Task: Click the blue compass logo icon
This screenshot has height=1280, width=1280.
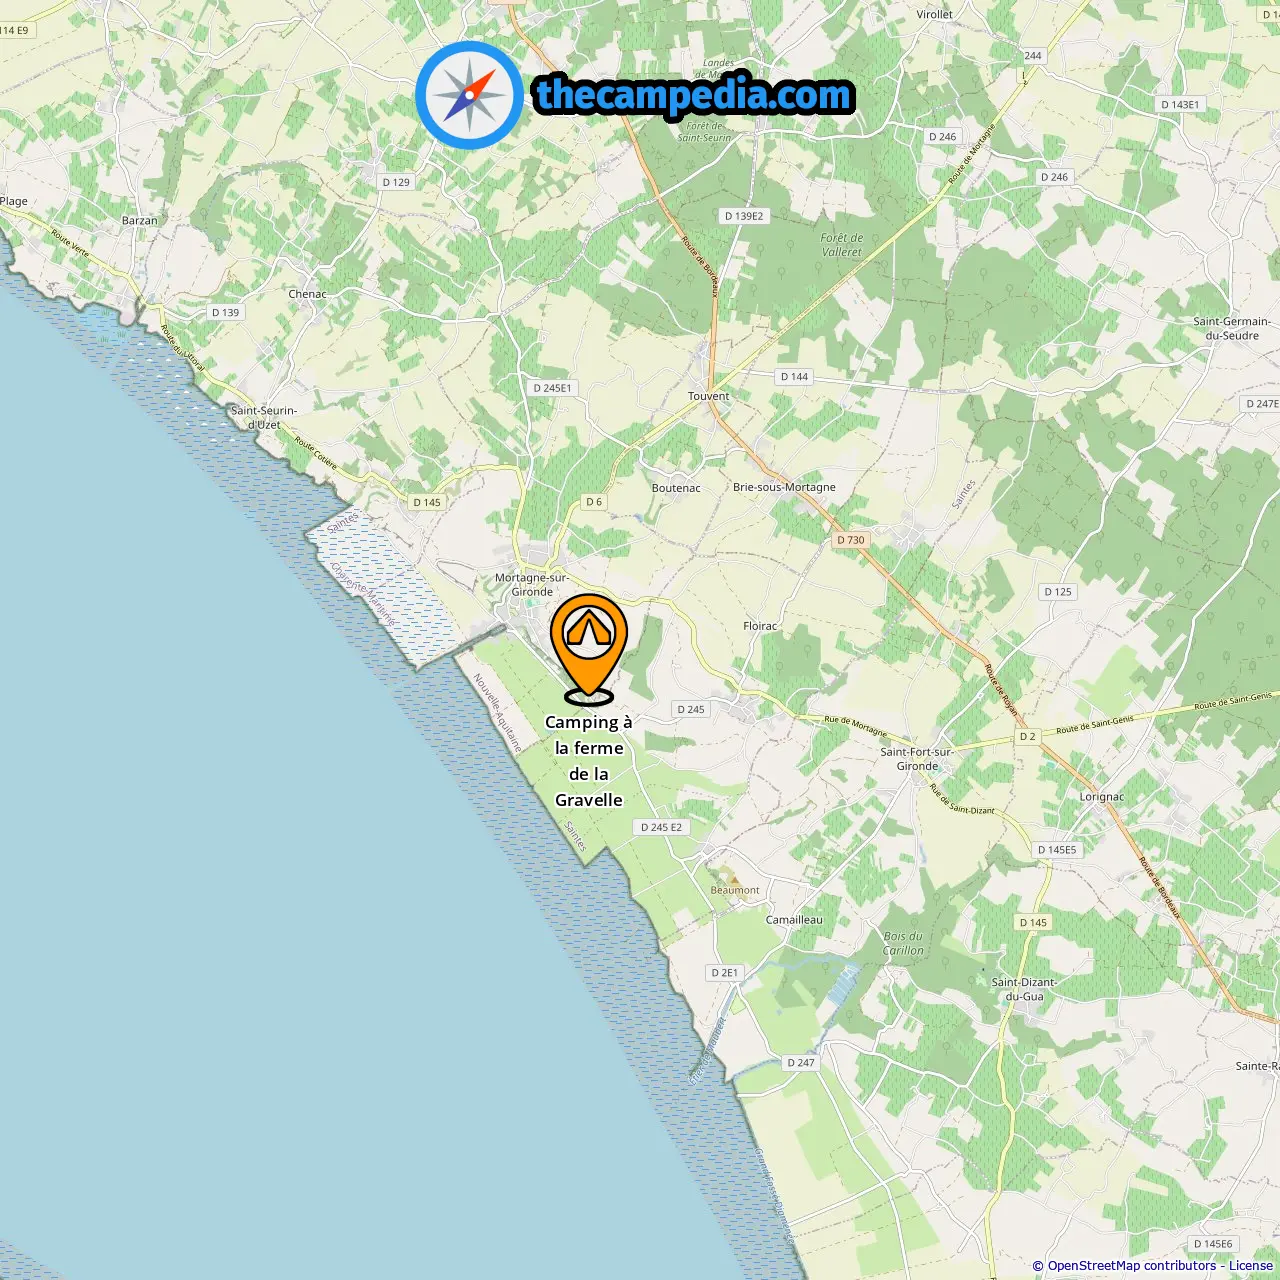Action: click(x=469, y=95)
